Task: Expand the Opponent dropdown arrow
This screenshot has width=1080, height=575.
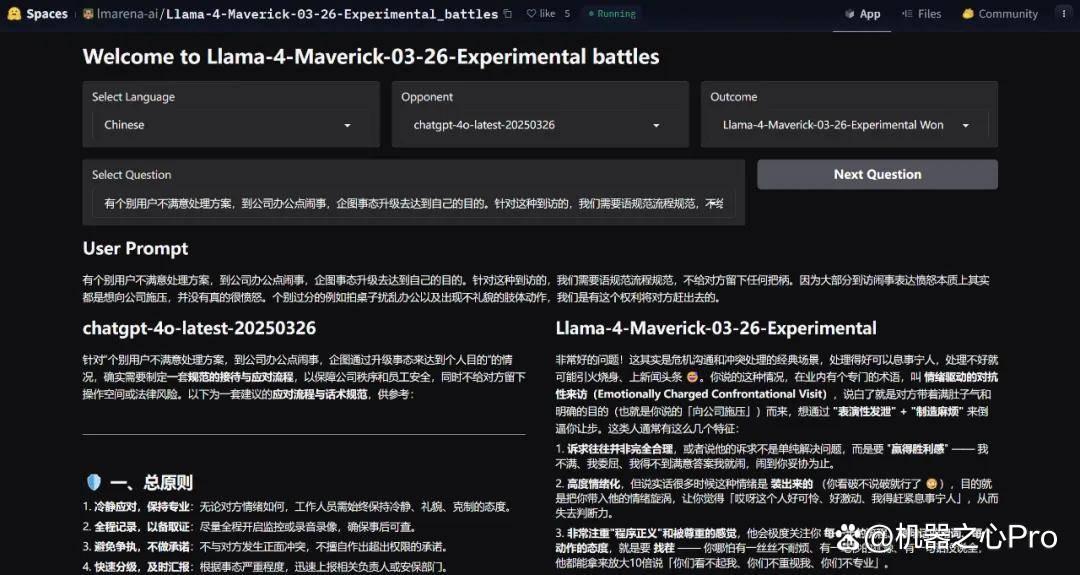Action: pyautogui.click(x=656, y=125)
